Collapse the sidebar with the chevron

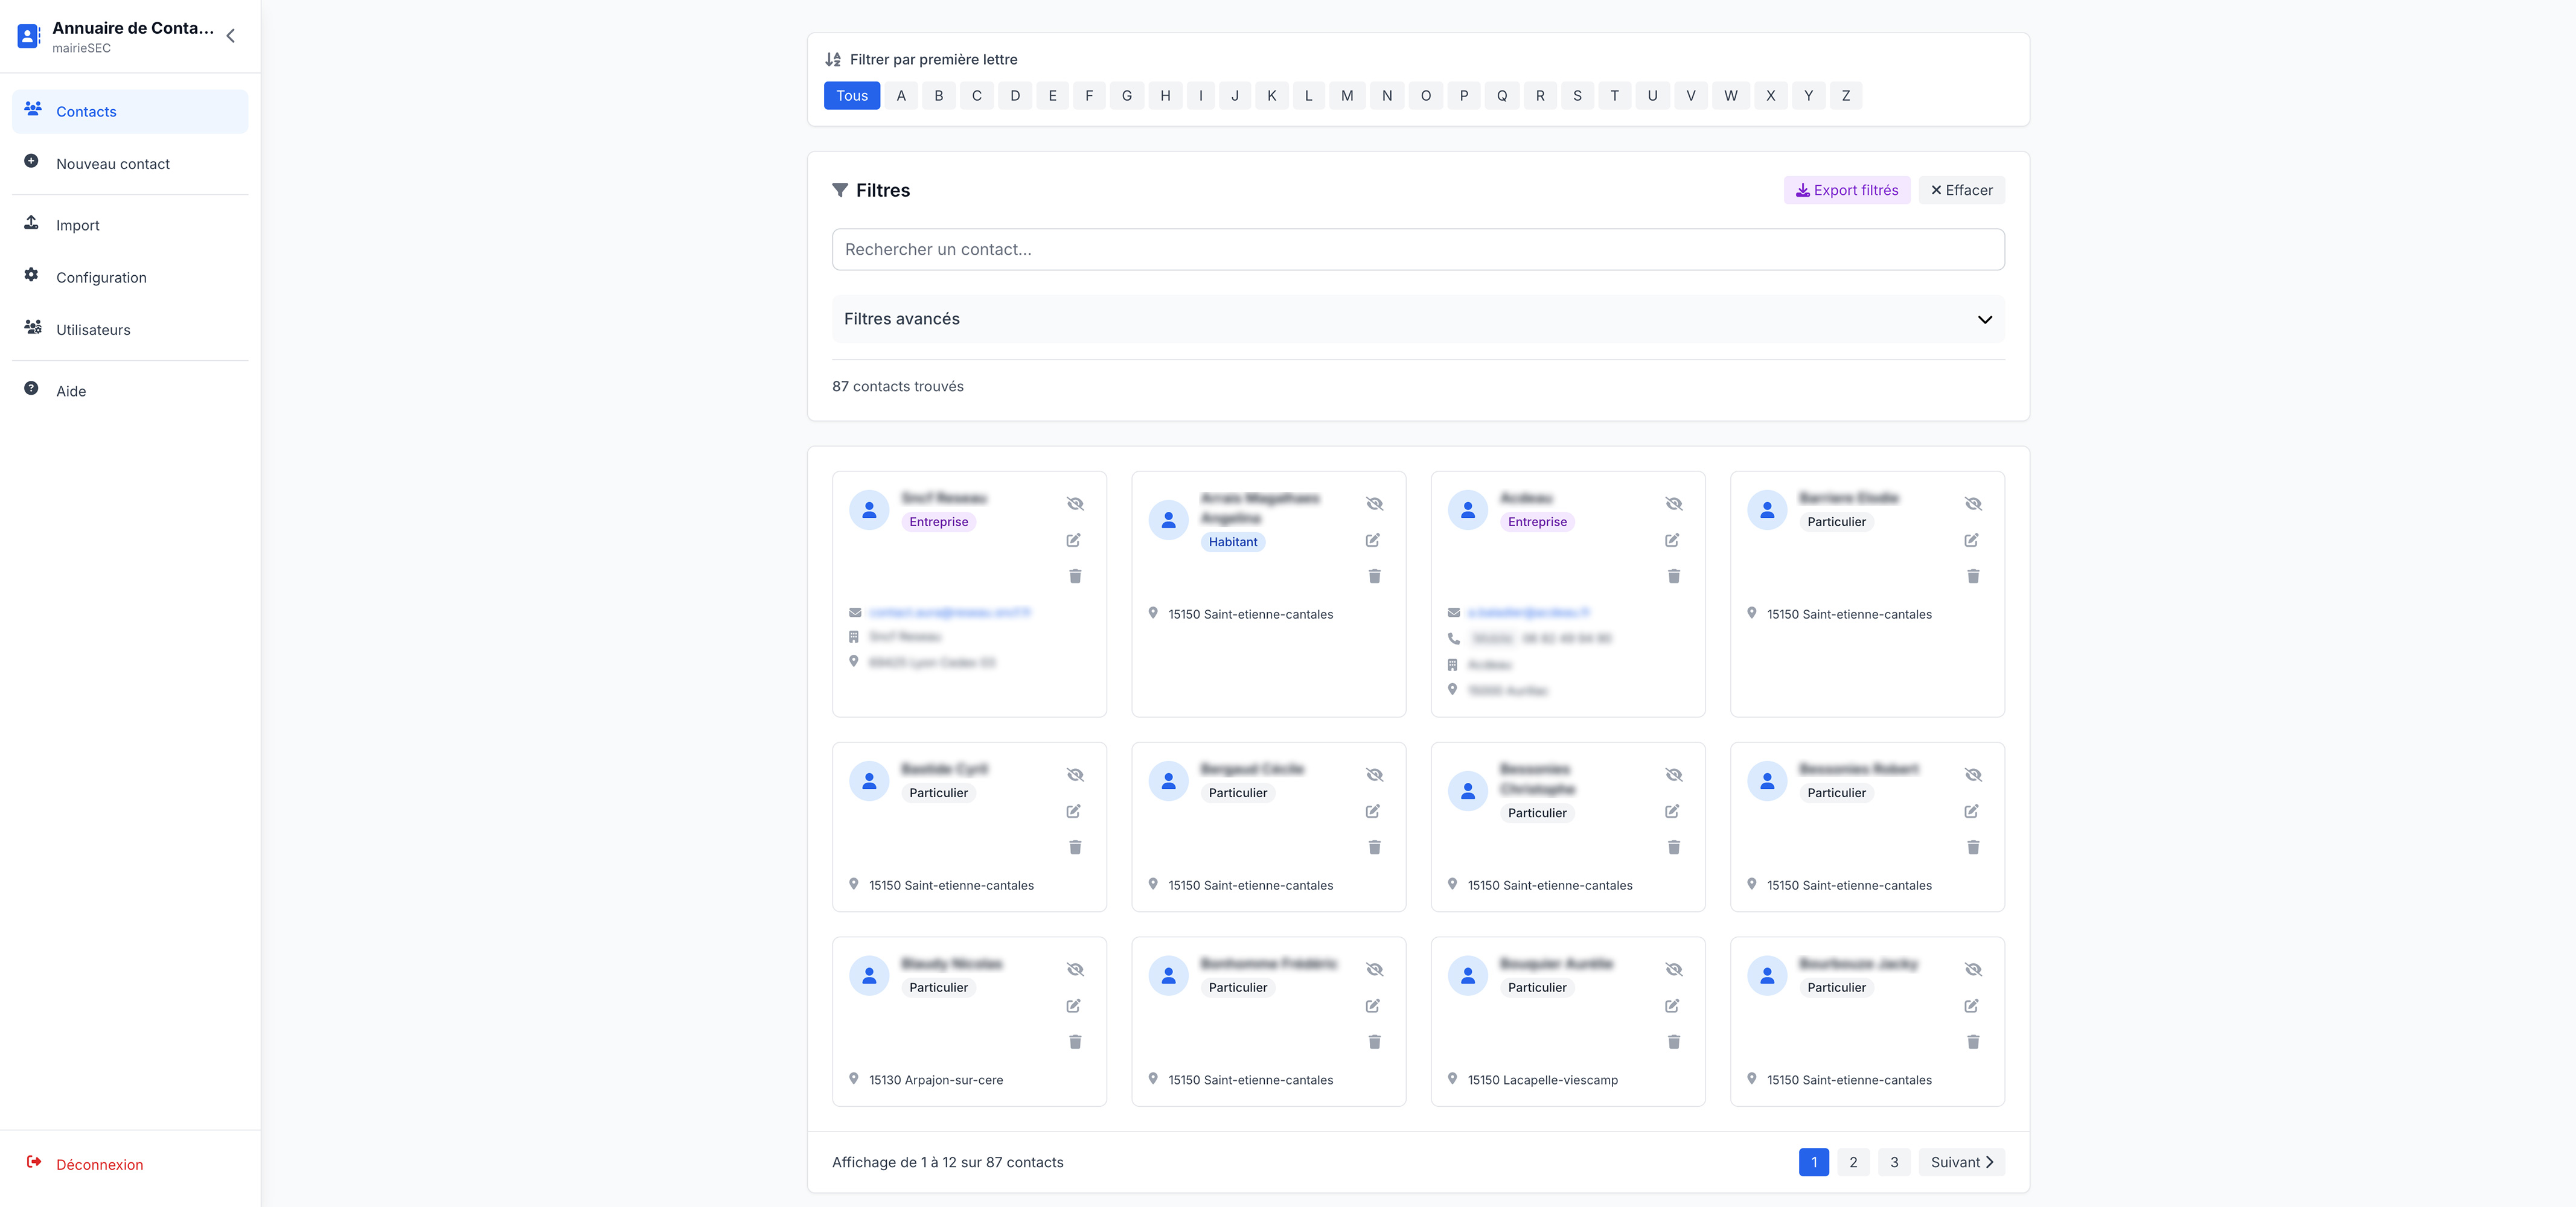(x=231, y=36)
